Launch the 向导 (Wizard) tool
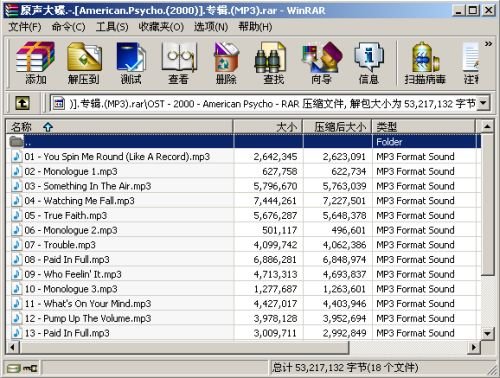The width and height of the screenshot is (500, 378). 321,63
